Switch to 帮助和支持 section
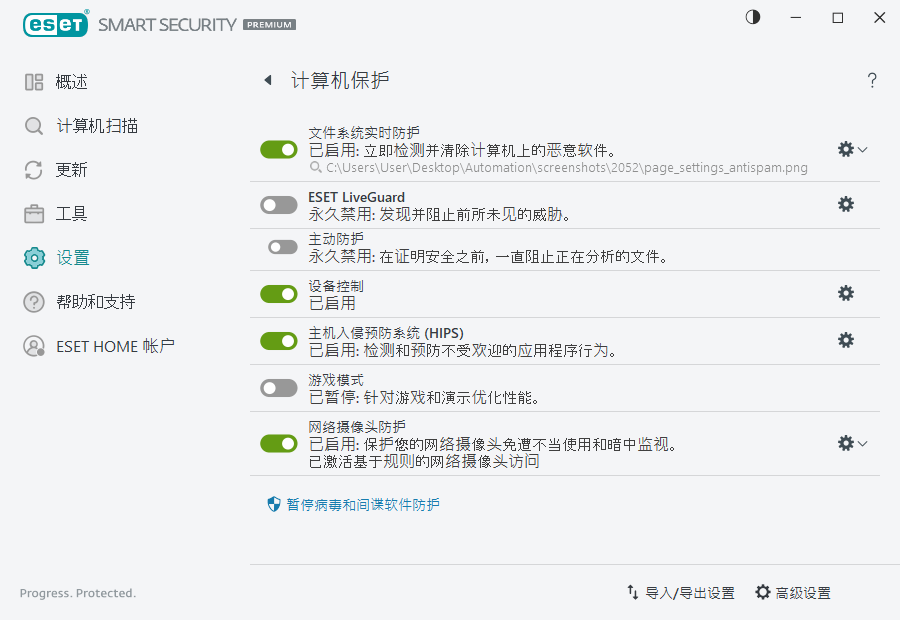Image resolution: width=900 pixels, height=620 pixels. pos(33,301)
